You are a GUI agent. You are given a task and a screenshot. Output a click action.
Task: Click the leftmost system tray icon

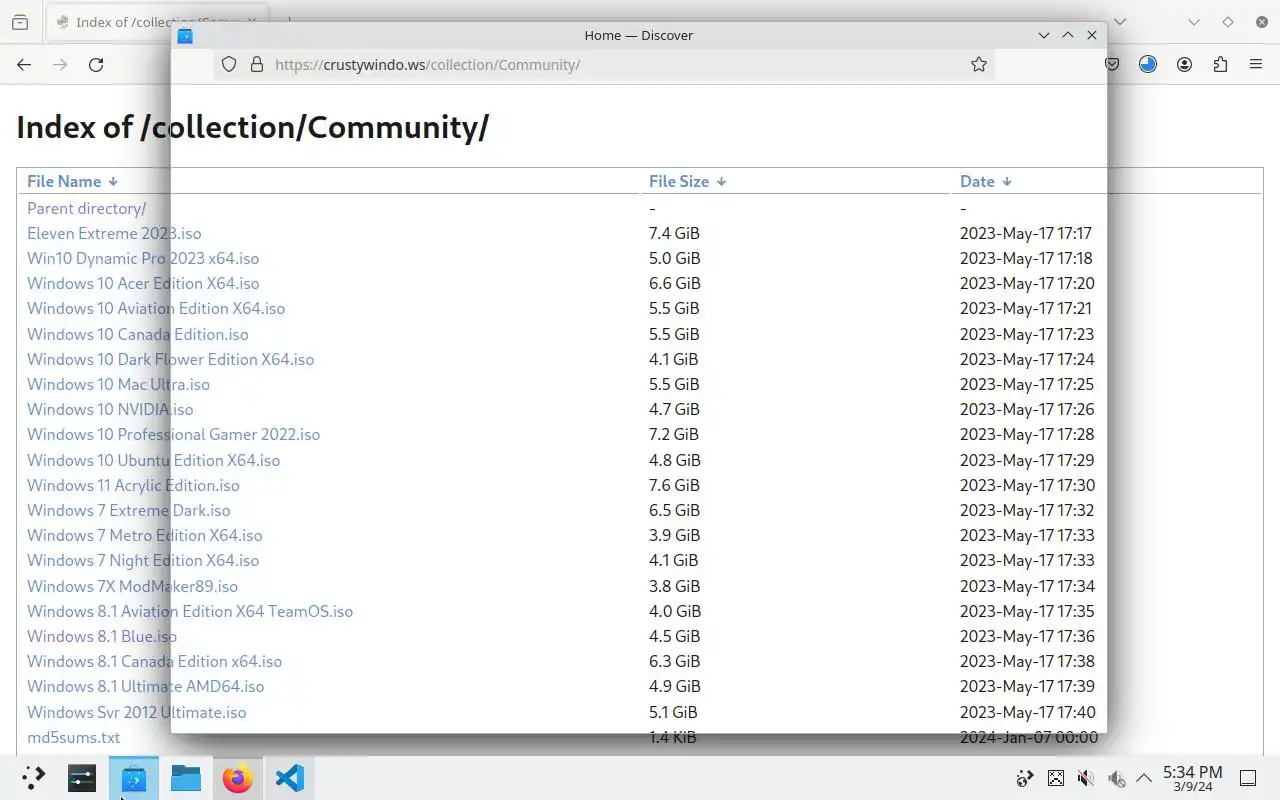click(x=1024, y=778)
